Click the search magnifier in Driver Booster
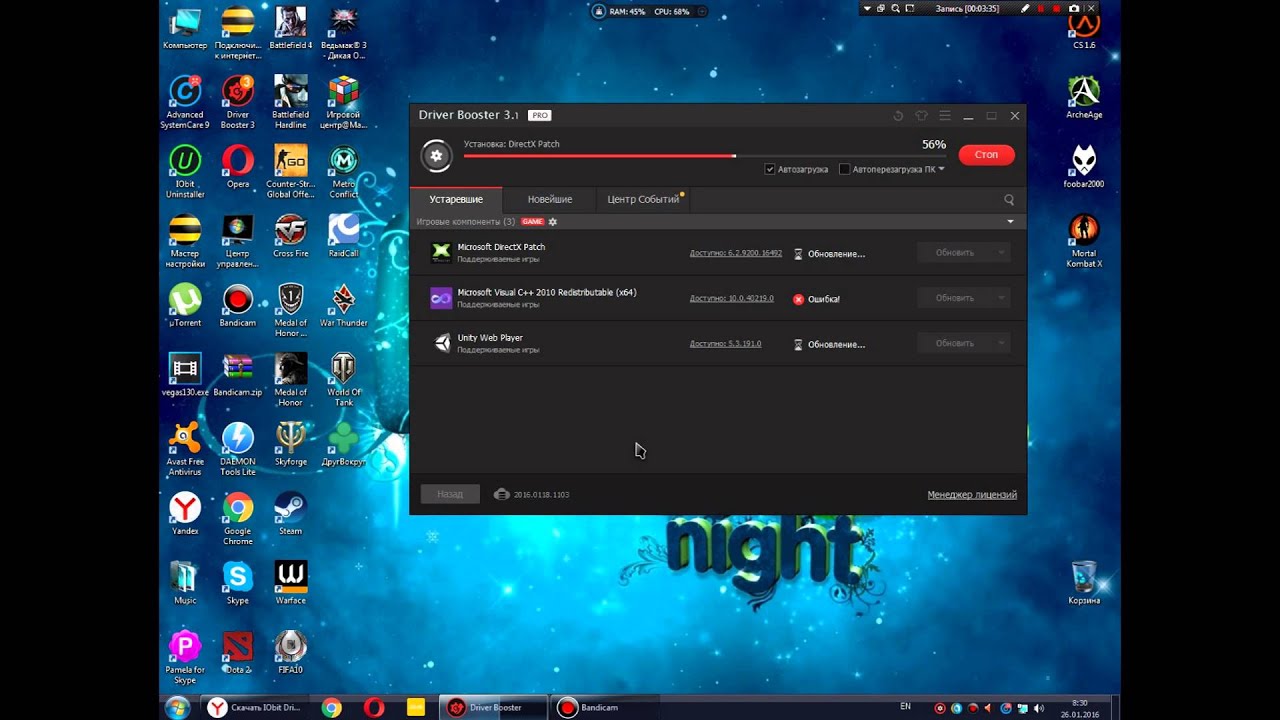Screen dimensions: 1280x720 (1009, 200)
